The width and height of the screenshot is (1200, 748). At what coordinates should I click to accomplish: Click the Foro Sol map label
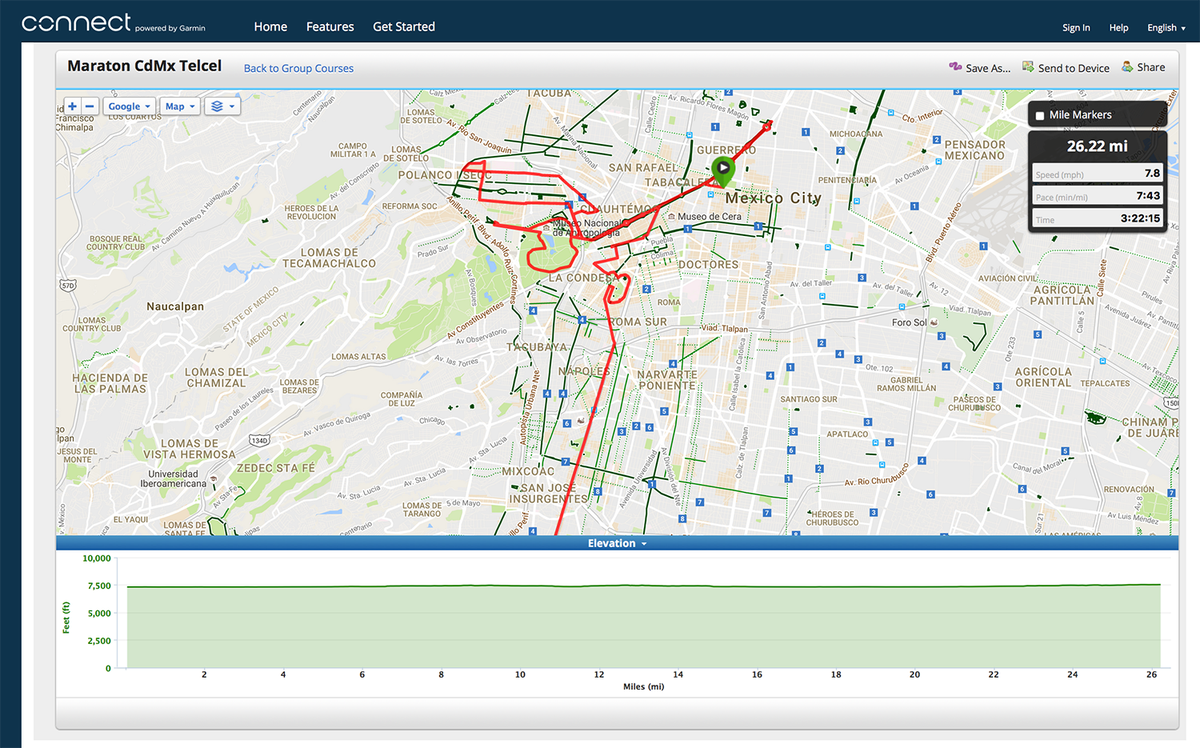(908, 323)
